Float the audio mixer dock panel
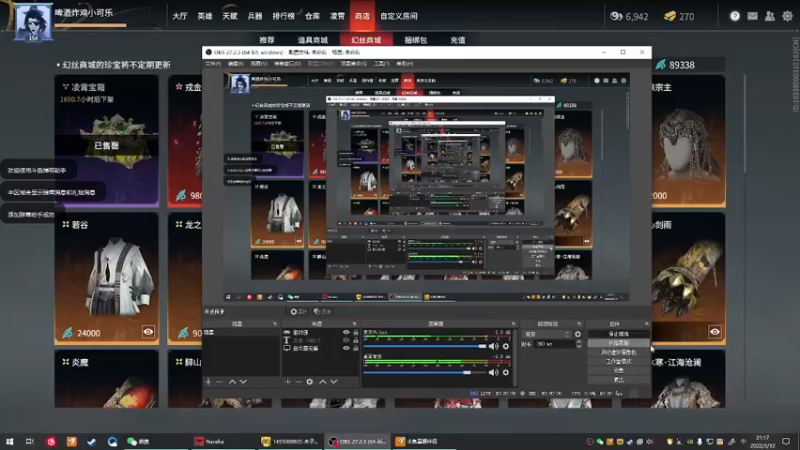 coord(513,324)
